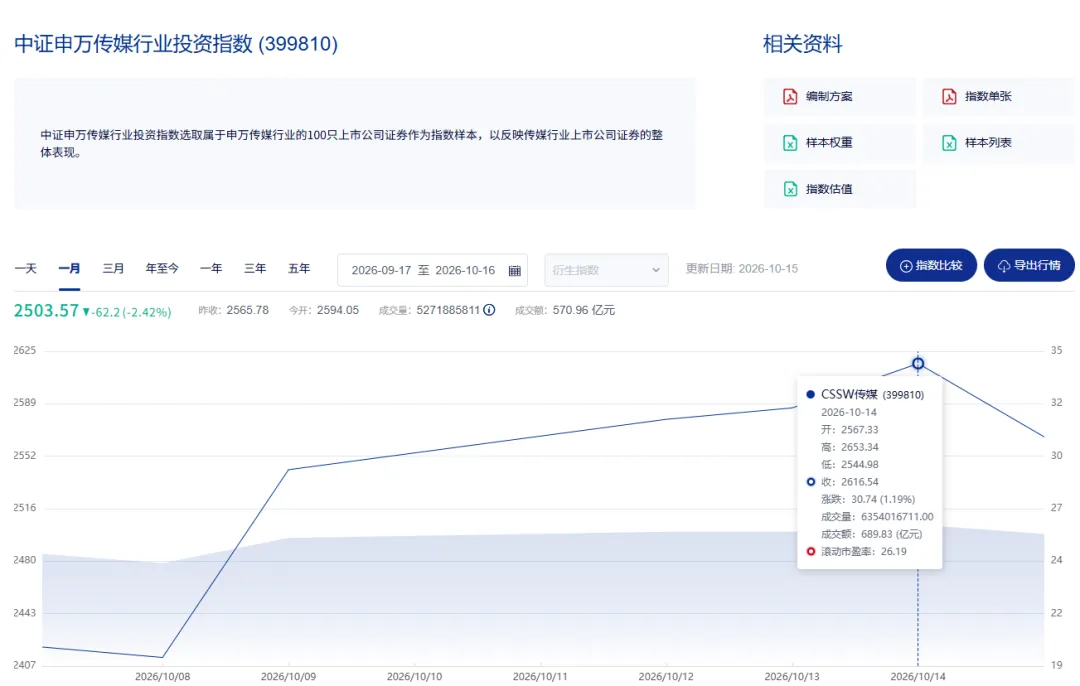
Task: Open the 编制方案 PDF icon
Action: [790, 96]
